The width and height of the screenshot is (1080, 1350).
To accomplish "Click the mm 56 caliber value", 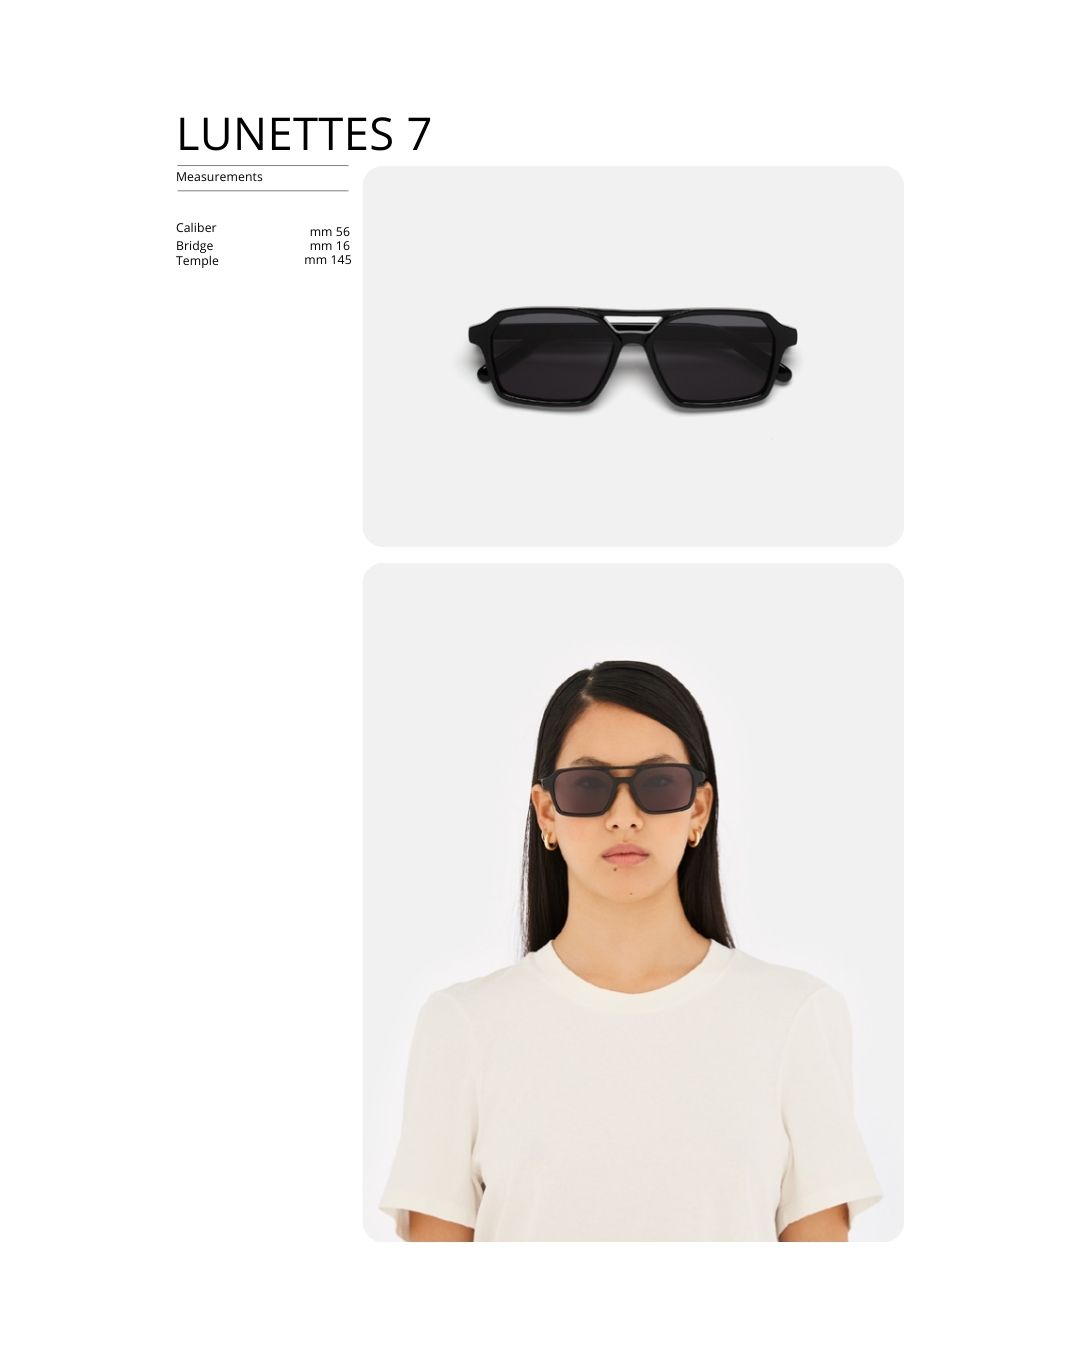I will point(330,232).
